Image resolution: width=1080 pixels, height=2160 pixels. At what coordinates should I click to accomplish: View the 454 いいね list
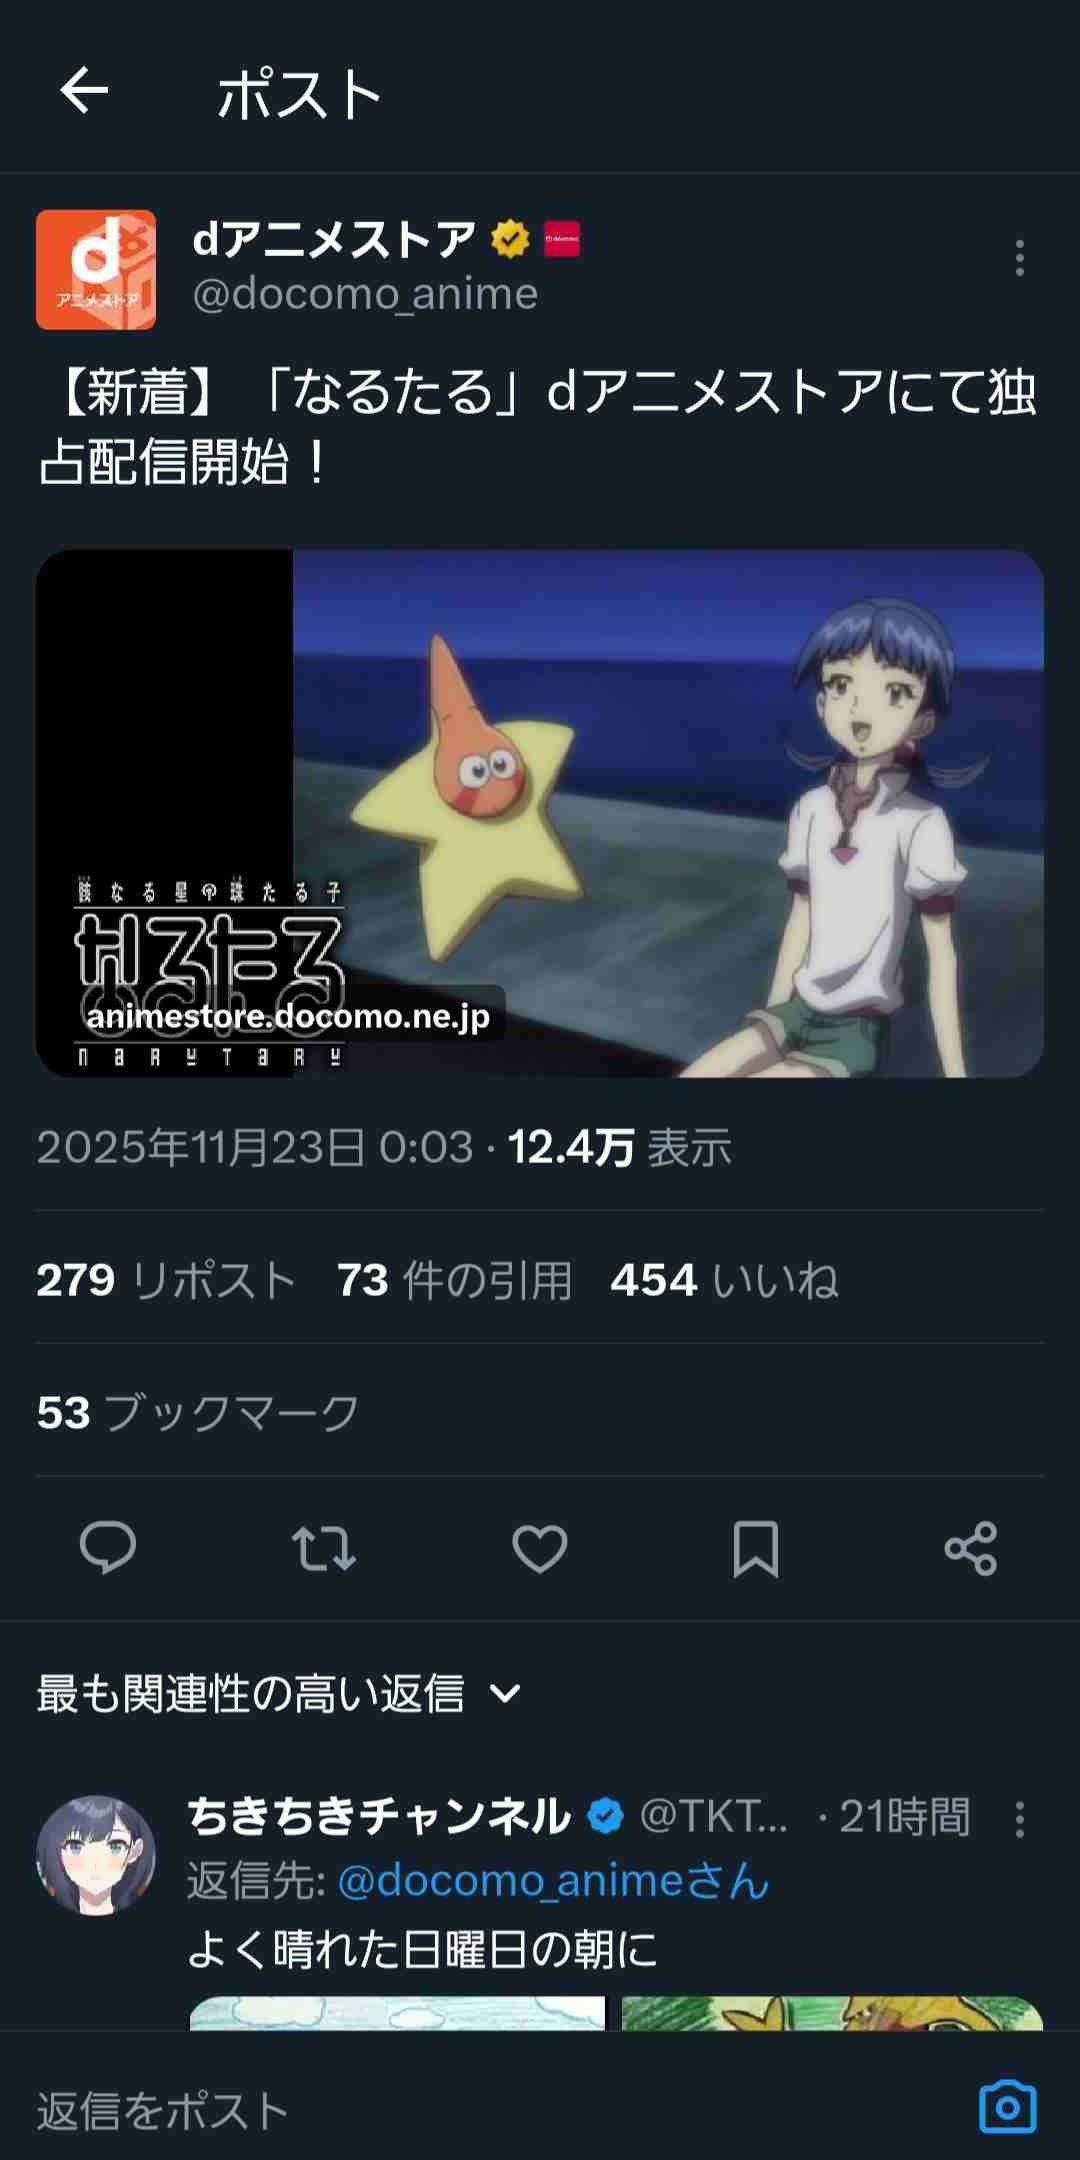click(x=725, y=1280)
